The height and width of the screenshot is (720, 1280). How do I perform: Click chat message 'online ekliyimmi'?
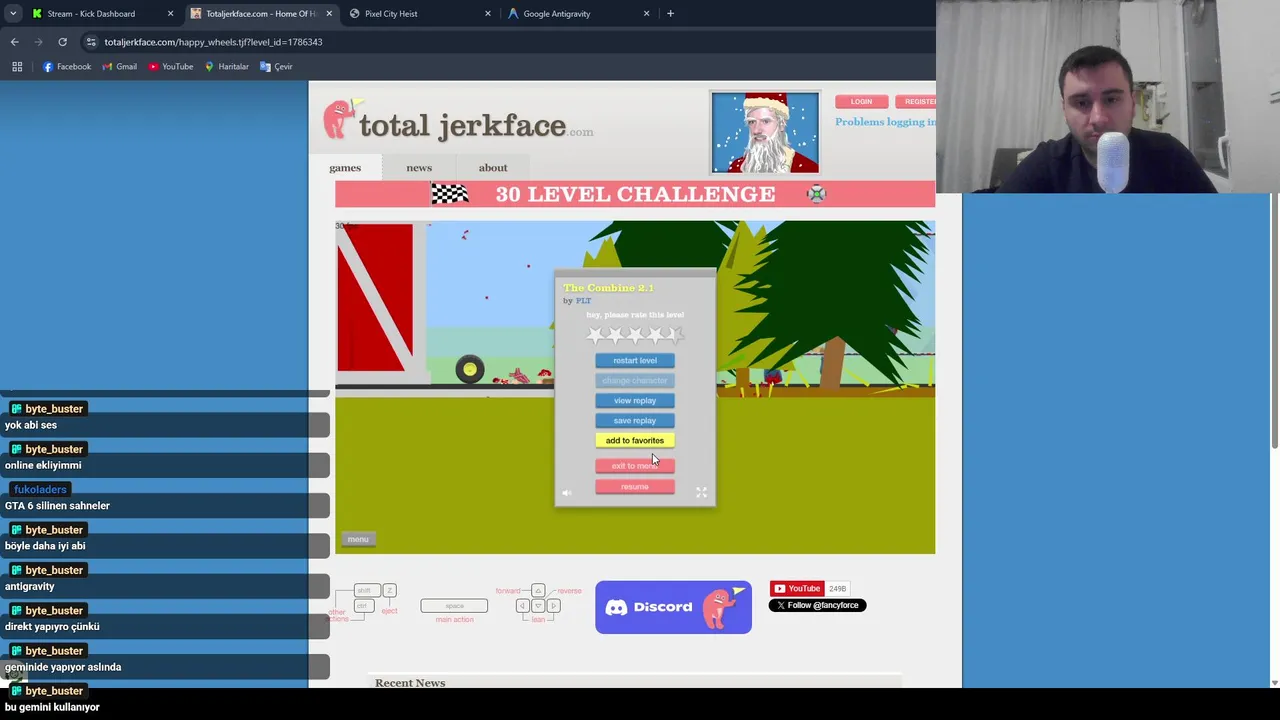pos(43,465)
